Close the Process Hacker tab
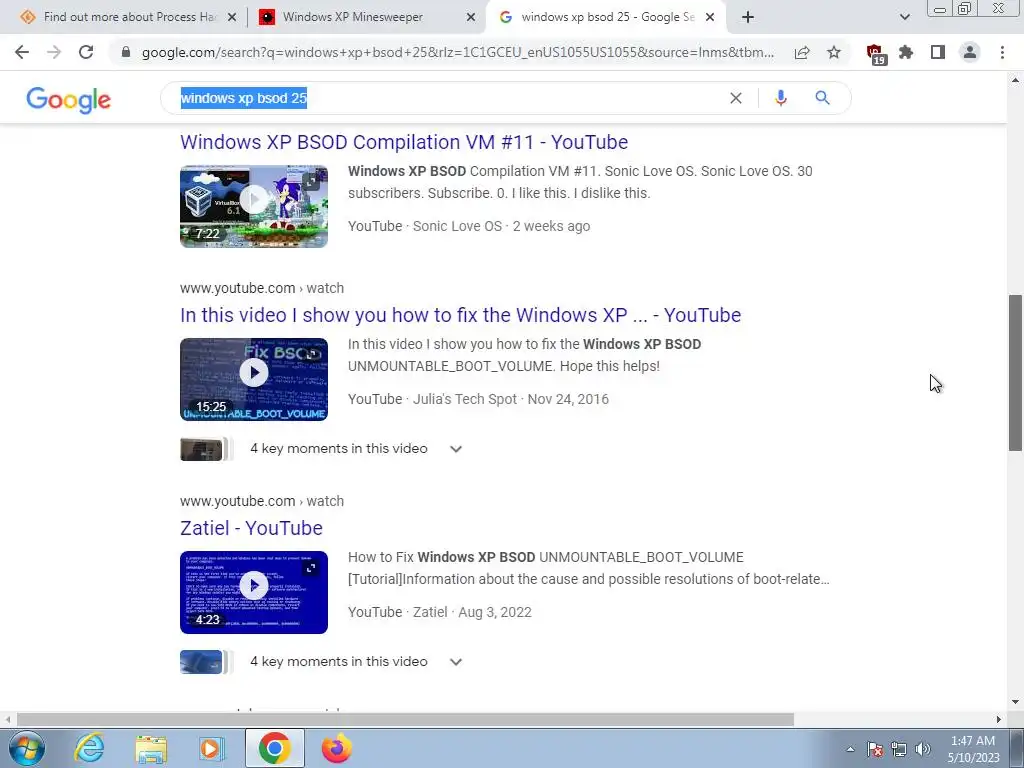This screenshot has width=1024, height=768. point(232,18)
